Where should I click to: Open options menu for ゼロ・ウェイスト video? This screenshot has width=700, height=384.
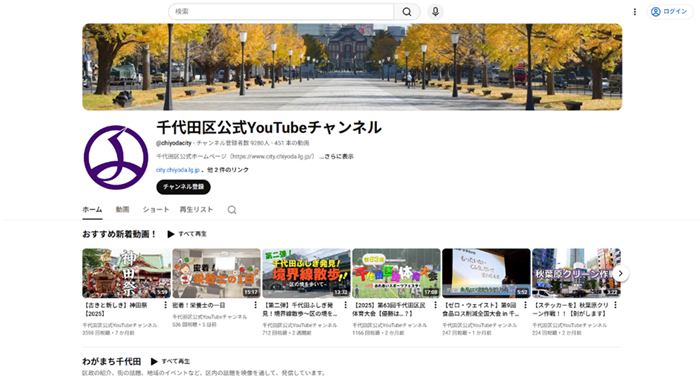click(525, 305)
